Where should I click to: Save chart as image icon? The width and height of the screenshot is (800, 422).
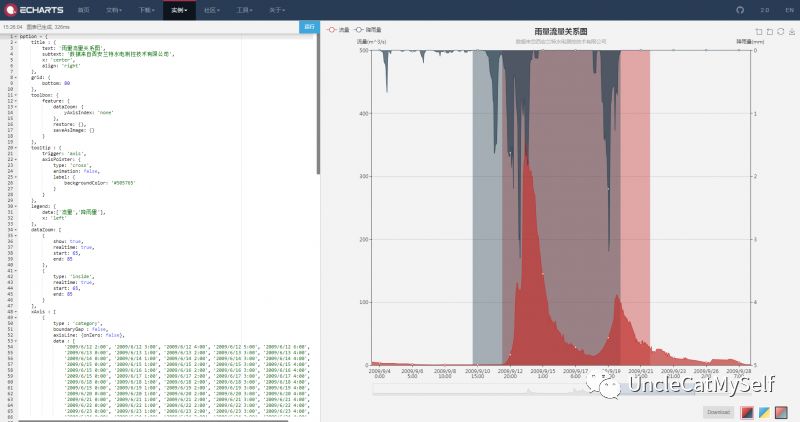pyautogui.click(x=792, y=32)
